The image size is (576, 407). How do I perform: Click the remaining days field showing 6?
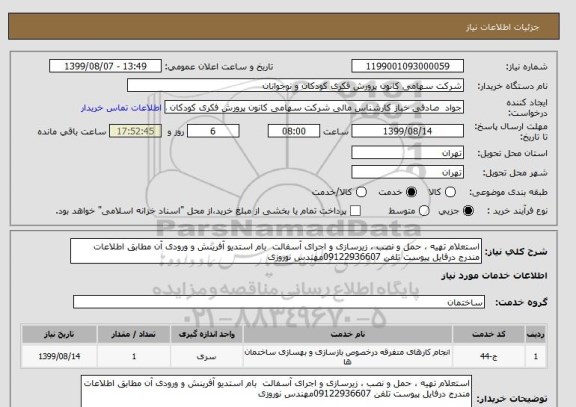coord(213,131)
